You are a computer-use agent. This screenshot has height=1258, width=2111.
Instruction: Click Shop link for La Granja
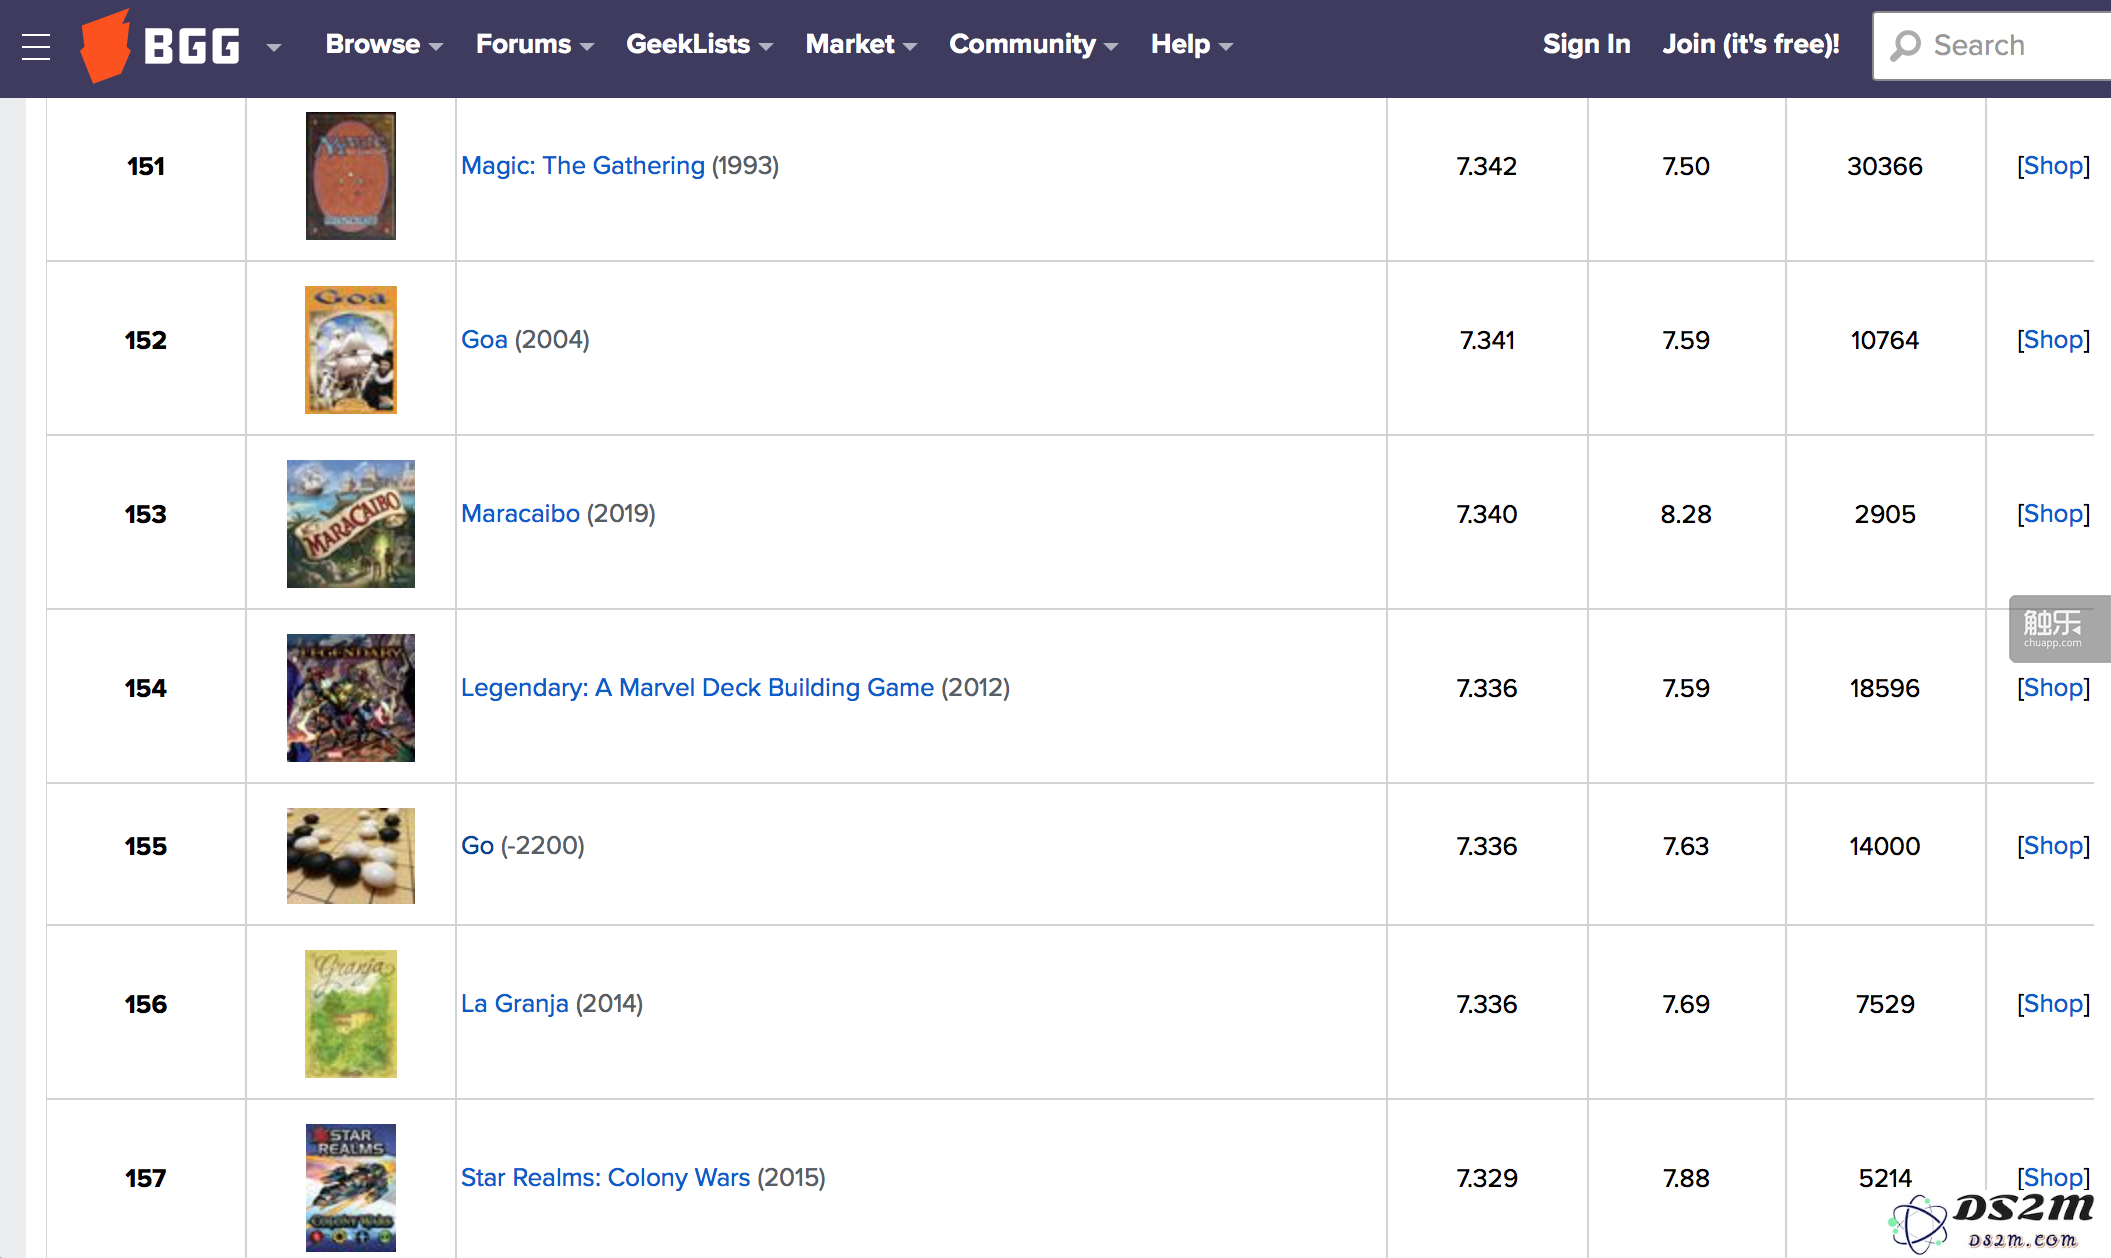pyautogui.click(x=2053, y=1003)
